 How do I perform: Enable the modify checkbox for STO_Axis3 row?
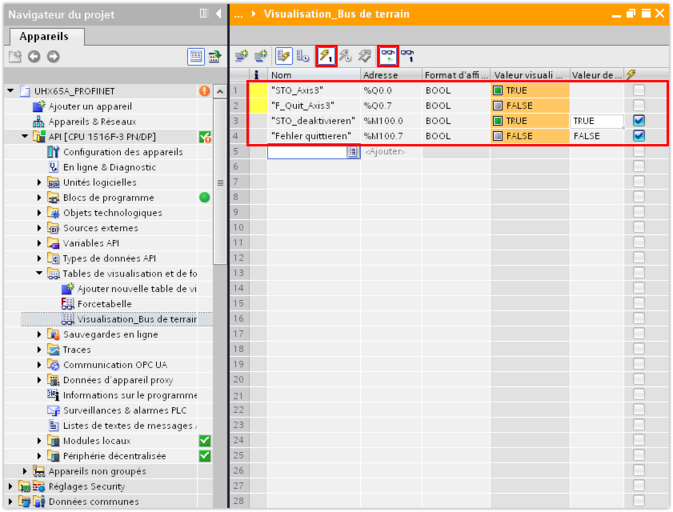click(x=639, y=90)
